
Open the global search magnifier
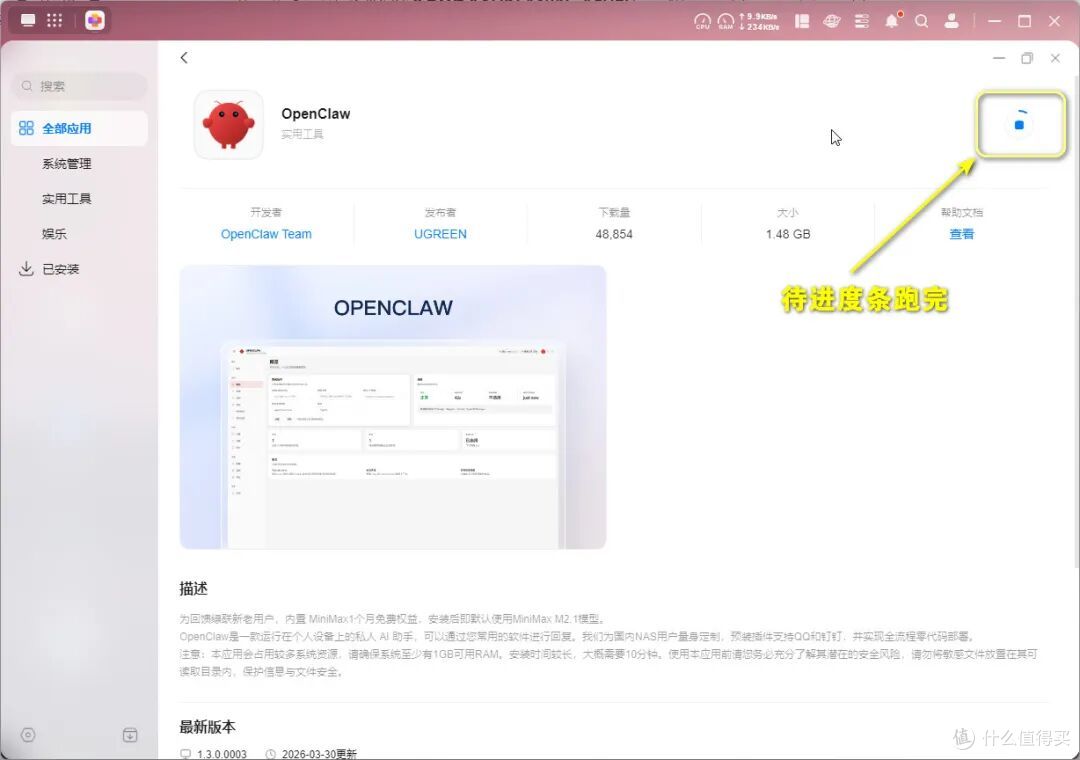pyautogui.click(x=922, y=21)
